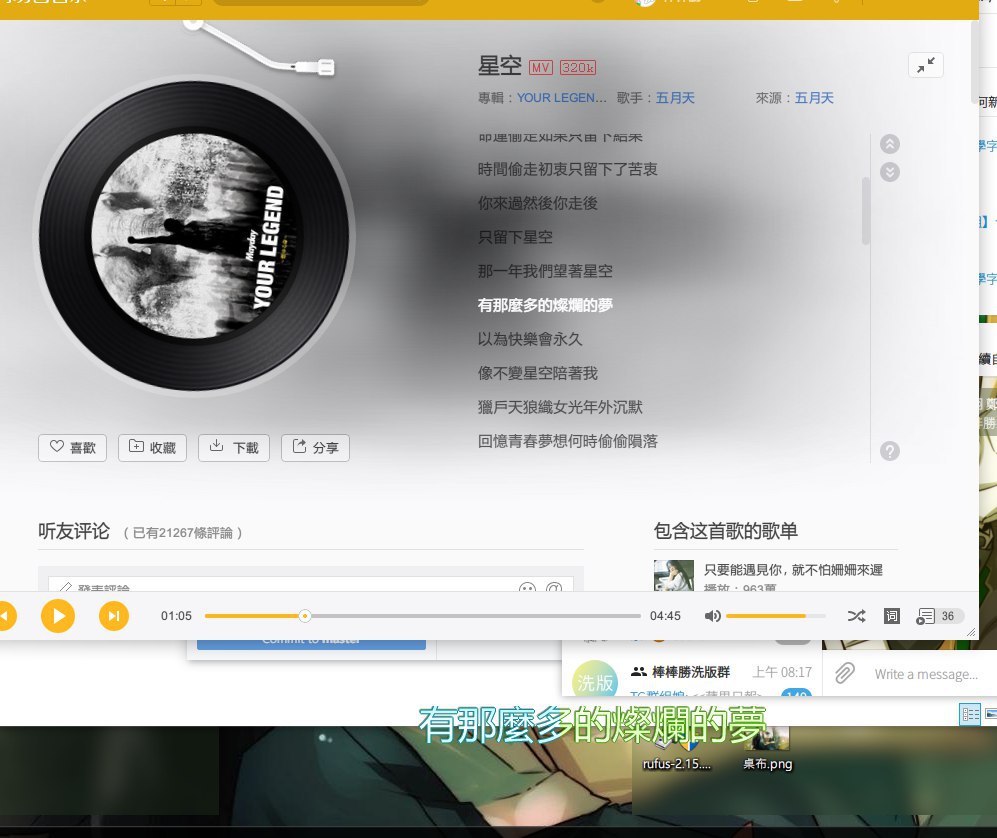Share the song using 分享 button
The width and height of the screenshot is (997, 838).
pyautogui.click(x=315, y=448)
